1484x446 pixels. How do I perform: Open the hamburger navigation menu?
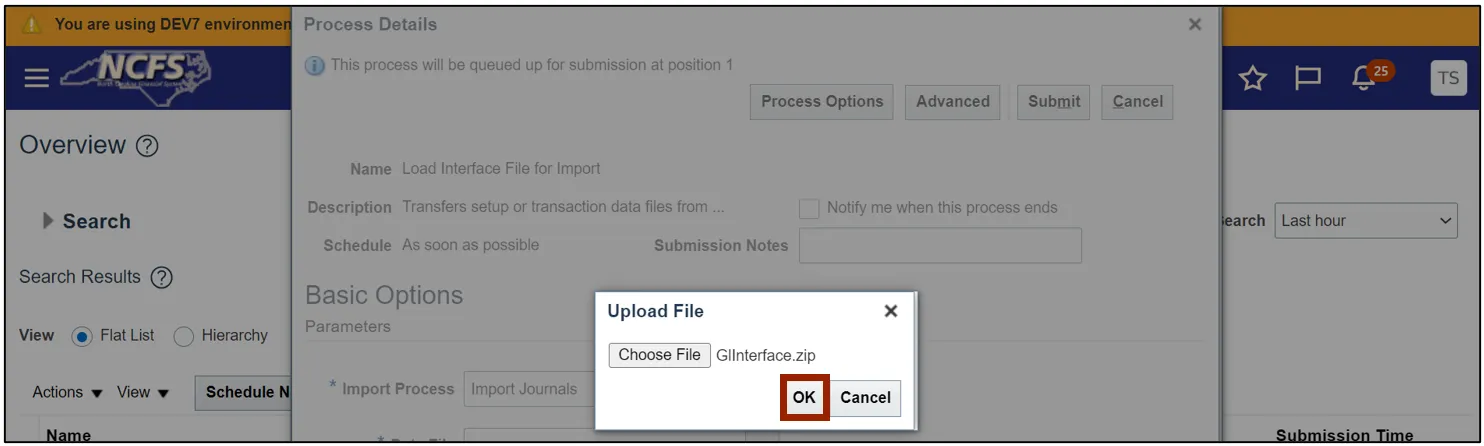tap(37, 78)
